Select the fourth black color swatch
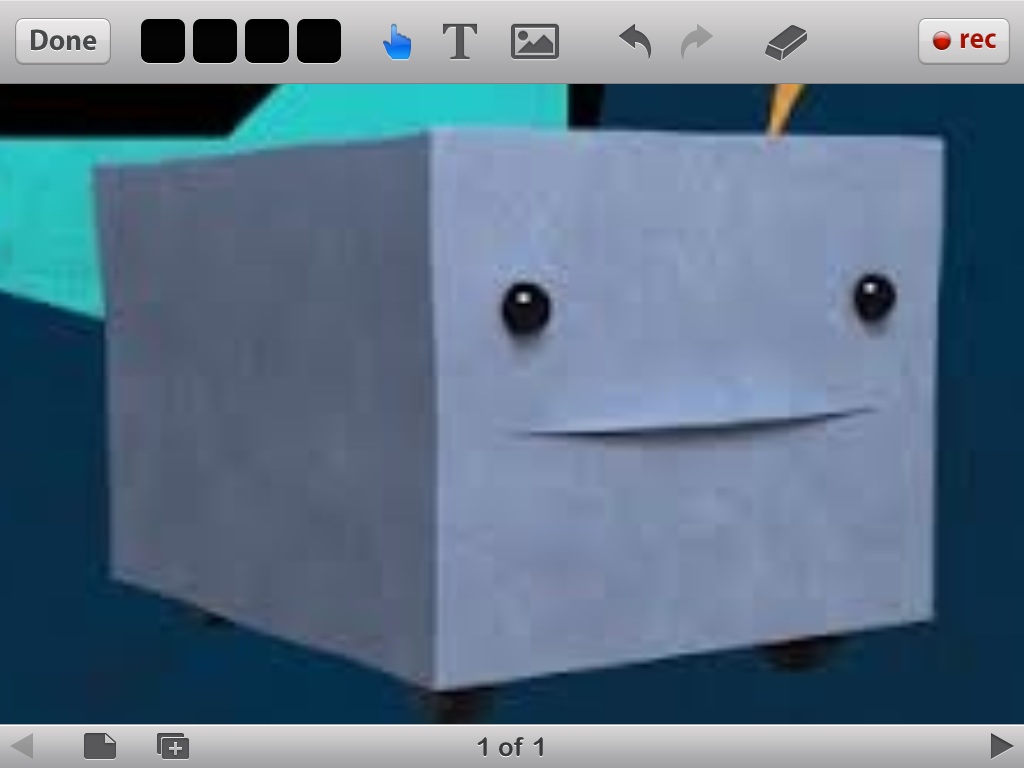This screenshot has width=1024, height=768. click(x=319, y=41)
